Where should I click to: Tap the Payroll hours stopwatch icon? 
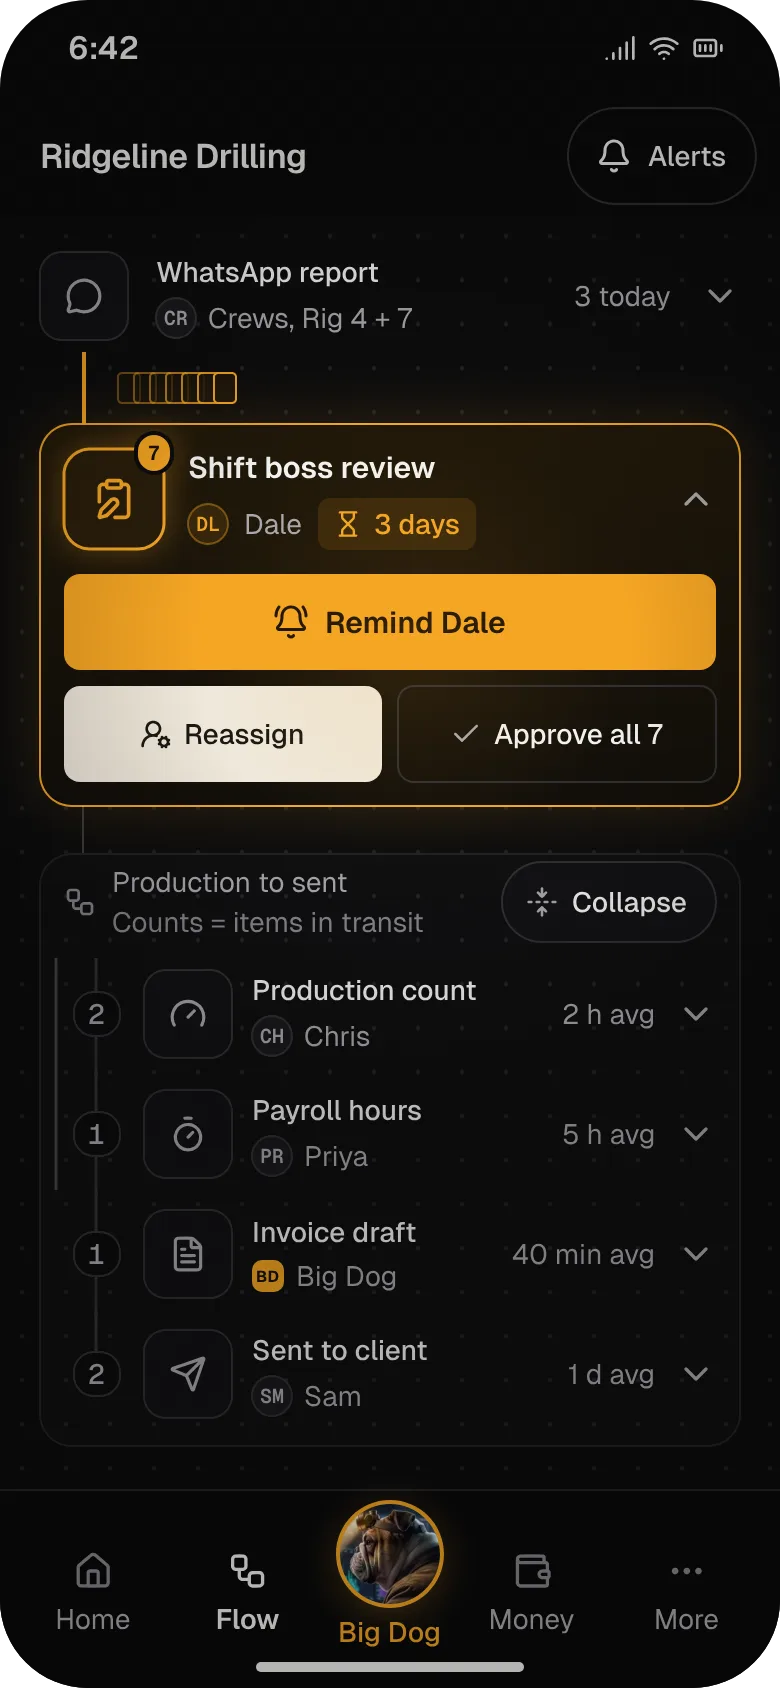click(x=188, y=1134)
